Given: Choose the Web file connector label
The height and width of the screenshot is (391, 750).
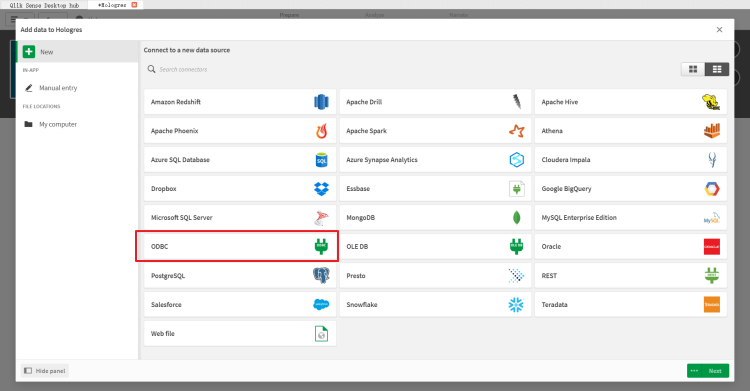Looking at the screenshot, I should tap(163, 334).
